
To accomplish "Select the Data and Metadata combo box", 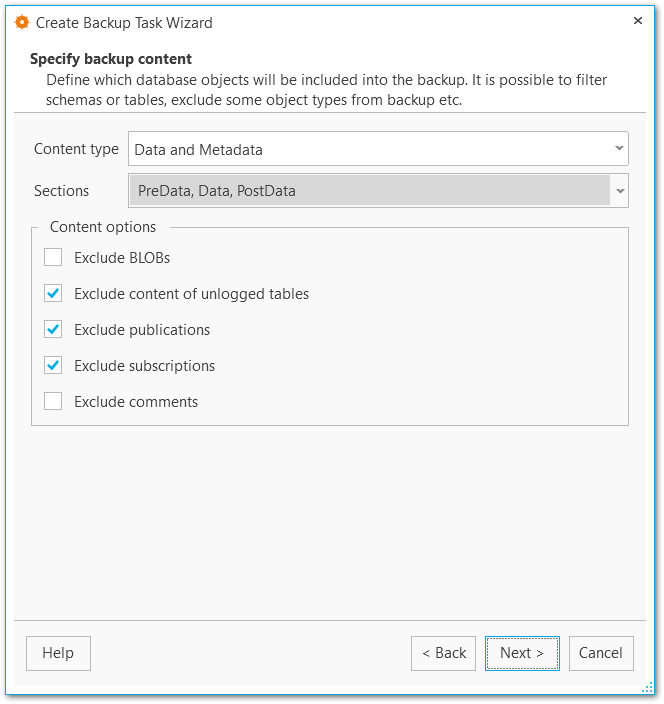I will point(370,150).
